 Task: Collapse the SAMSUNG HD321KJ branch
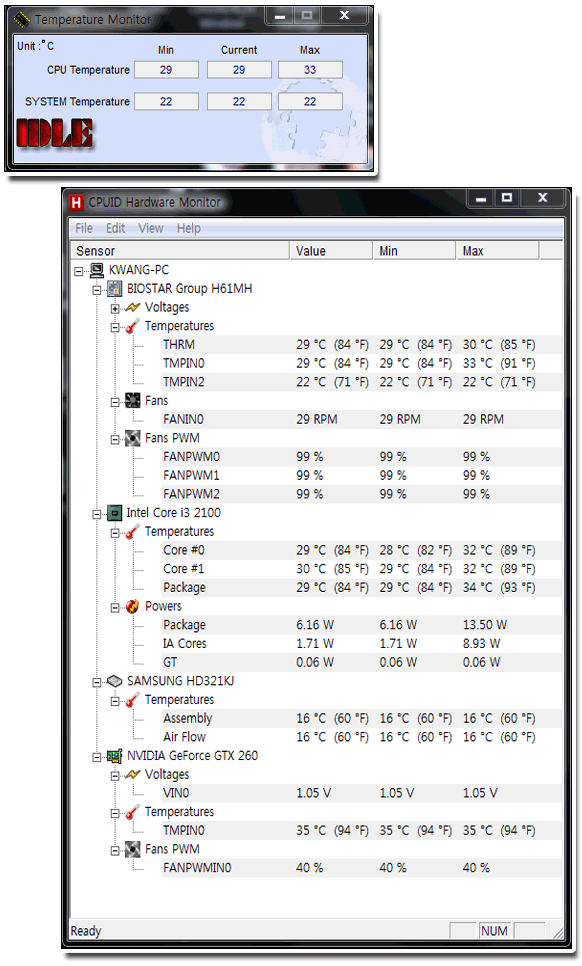[97, 682]
